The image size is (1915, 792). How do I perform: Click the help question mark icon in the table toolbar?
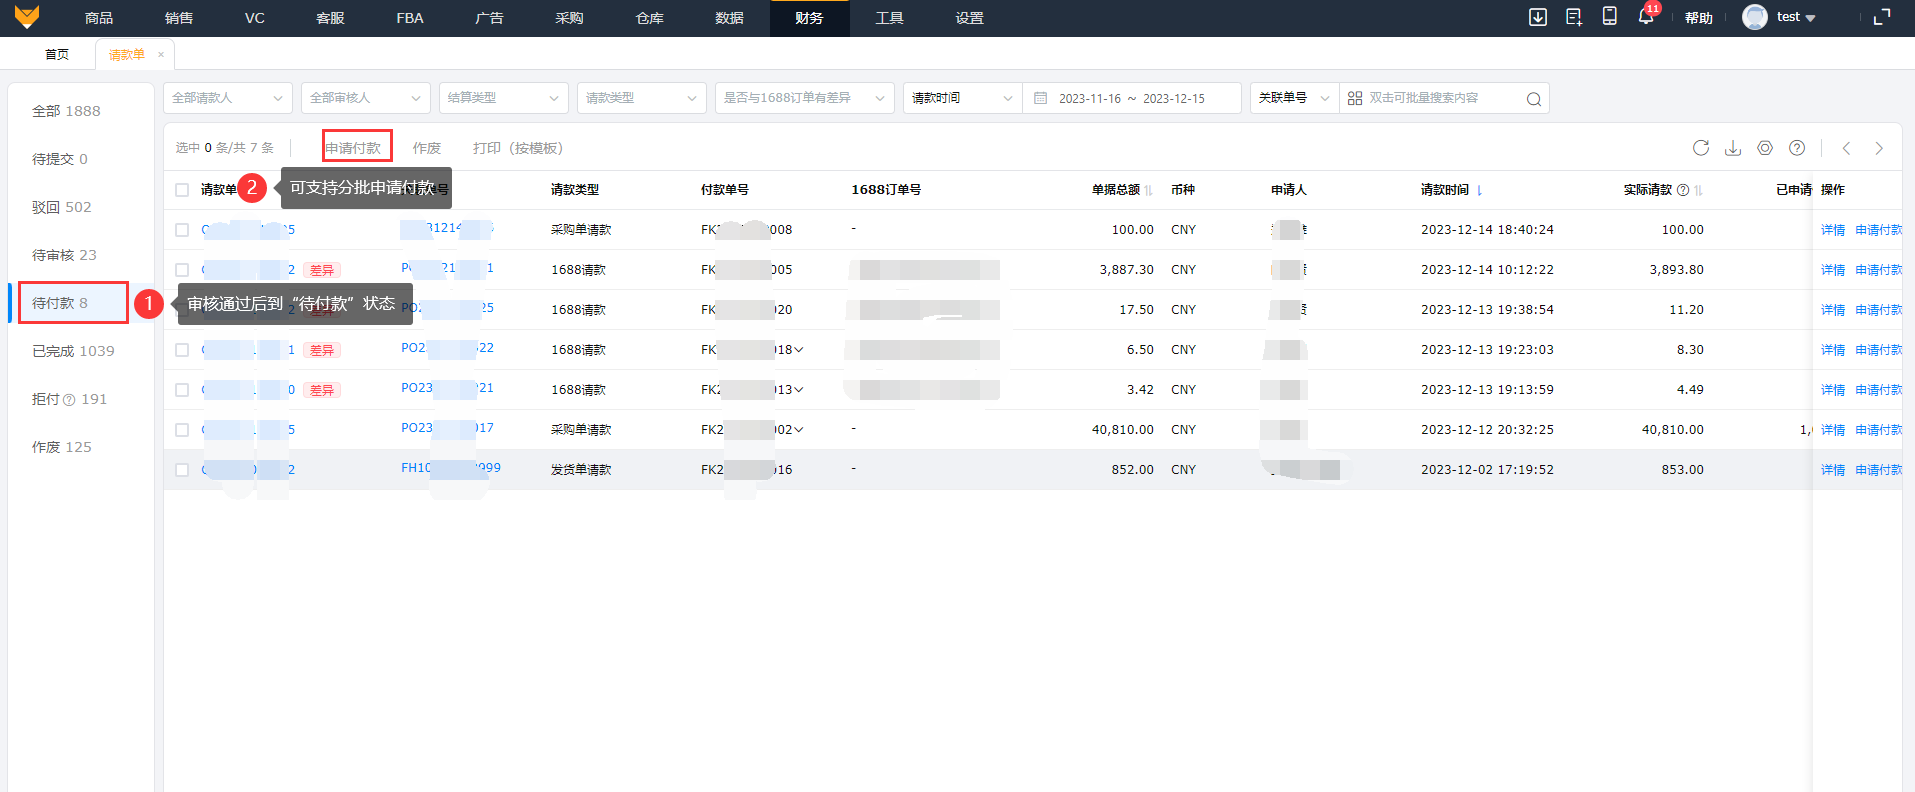[x=1797, y=148]
